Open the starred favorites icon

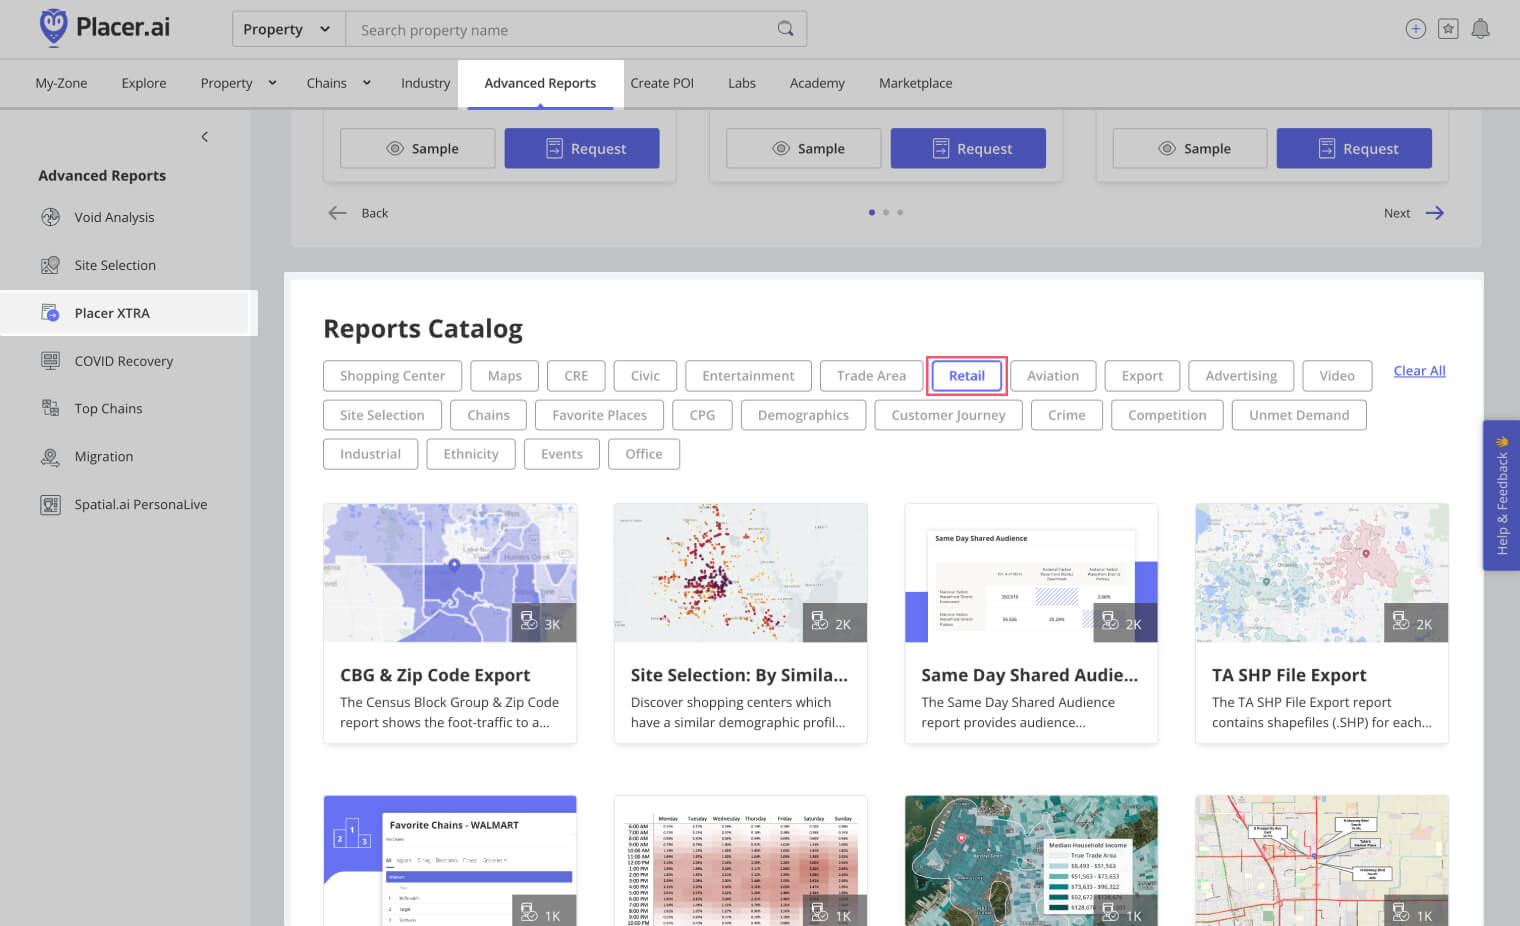pos(1448,29)
